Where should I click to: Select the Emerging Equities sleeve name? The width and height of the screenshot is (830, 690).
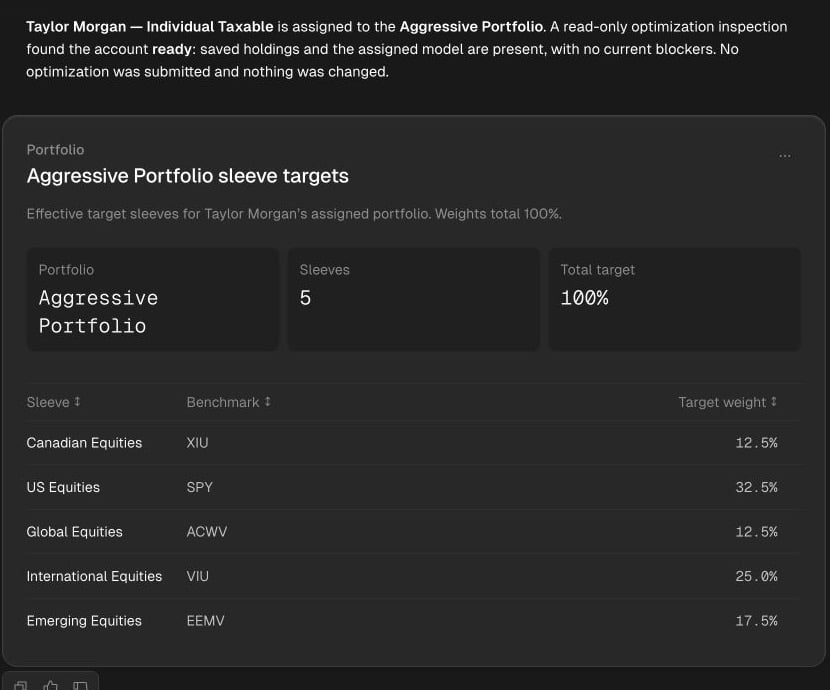pyautogui.click(x=84, y=621)
